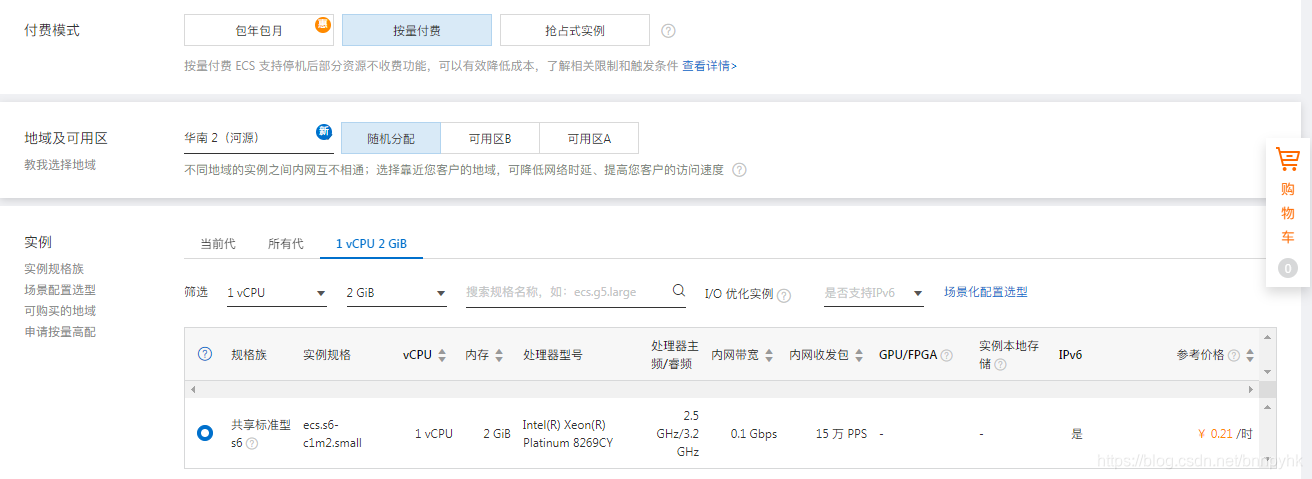Click help icon beside 实例本地存储 header
The image size is (1312, 479).
1000,364
